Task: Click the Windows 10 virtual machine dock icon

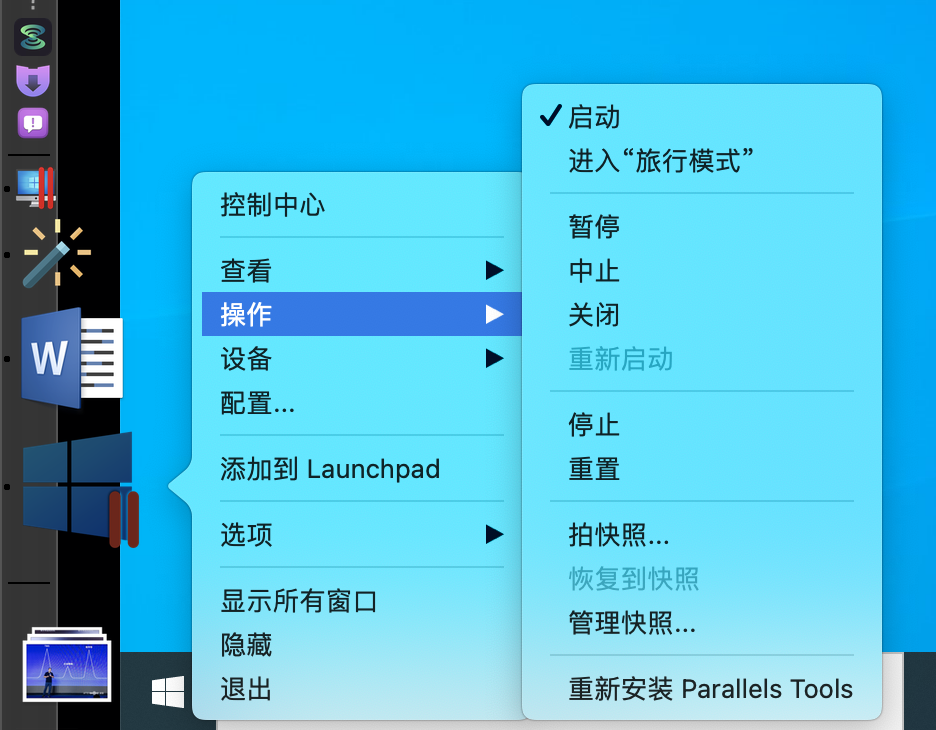Action: click(79, 487)
